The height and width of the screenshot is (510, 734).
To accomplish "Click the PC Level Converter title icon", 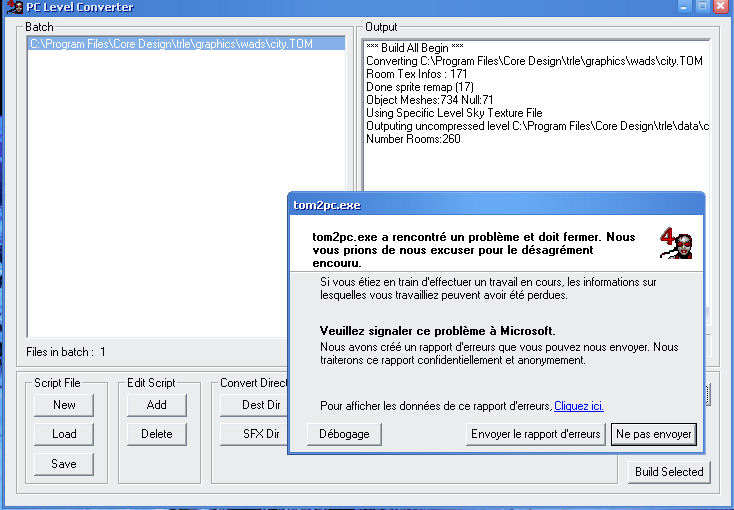I will tap(15, 7).
